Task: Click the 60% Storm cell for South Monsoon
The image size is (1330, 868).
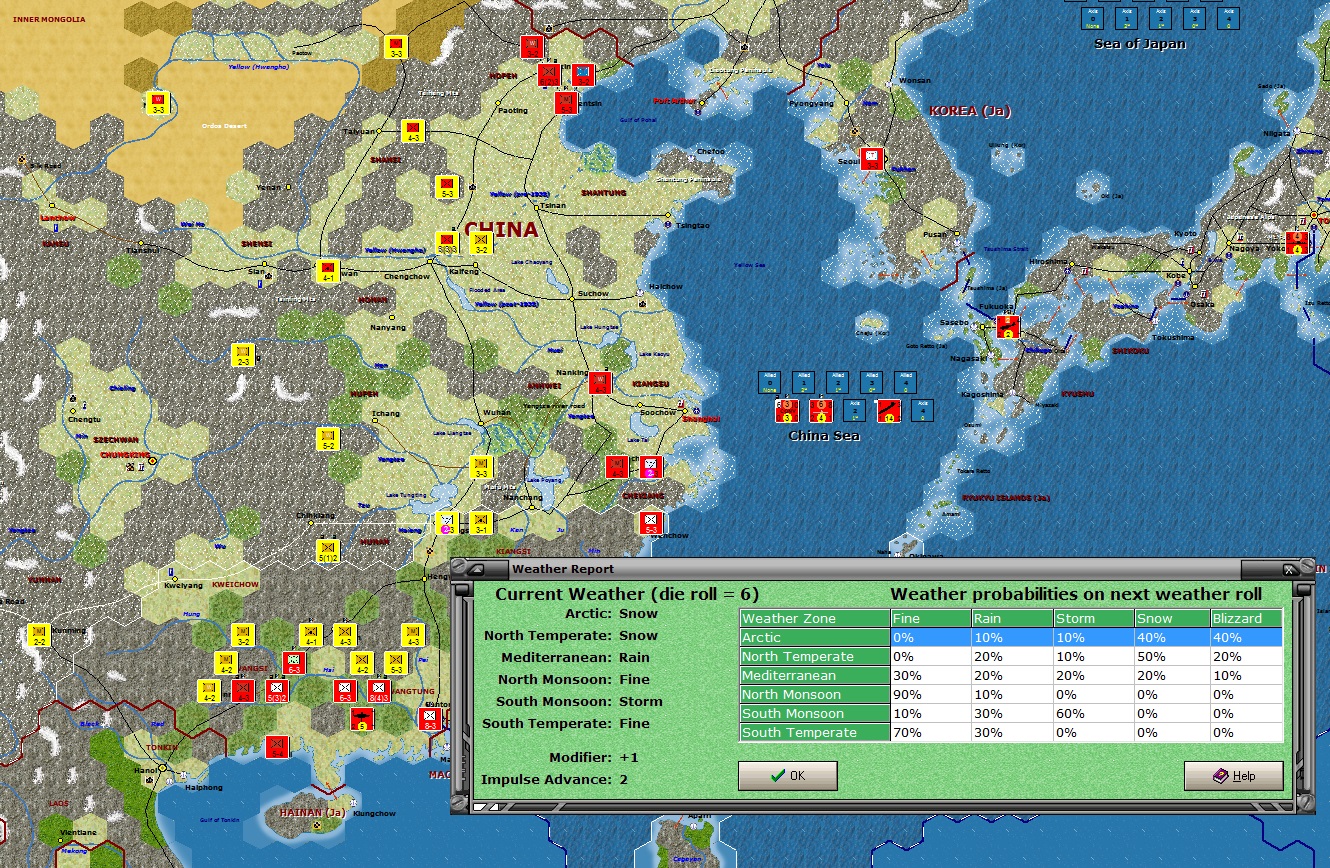Action: pyautogui.click(x=1093, y=713)
